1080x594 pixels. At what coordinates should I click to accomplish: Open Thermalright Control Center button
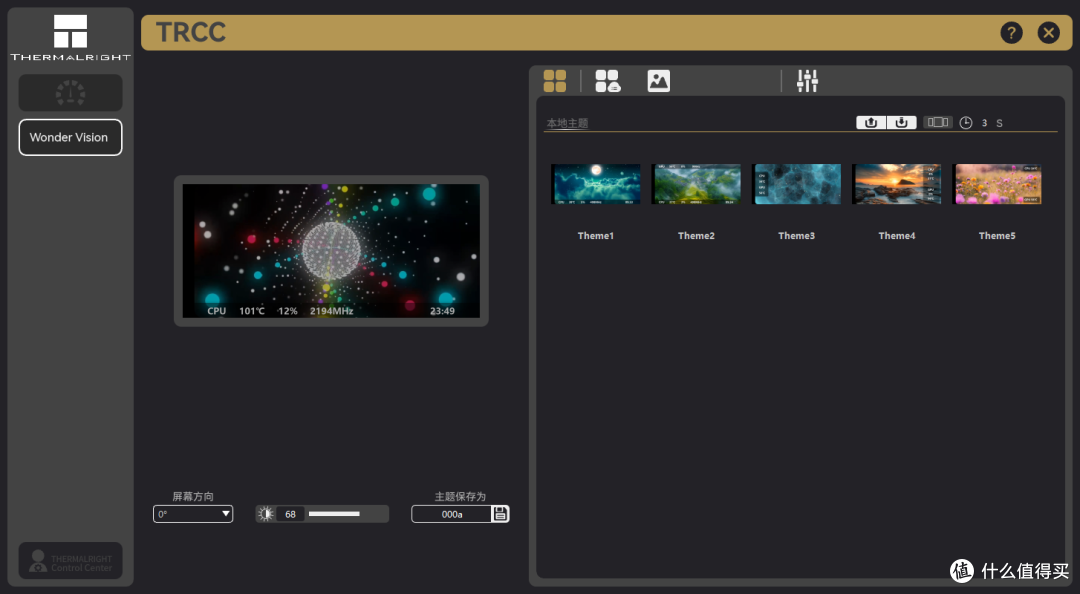[70, 560]
